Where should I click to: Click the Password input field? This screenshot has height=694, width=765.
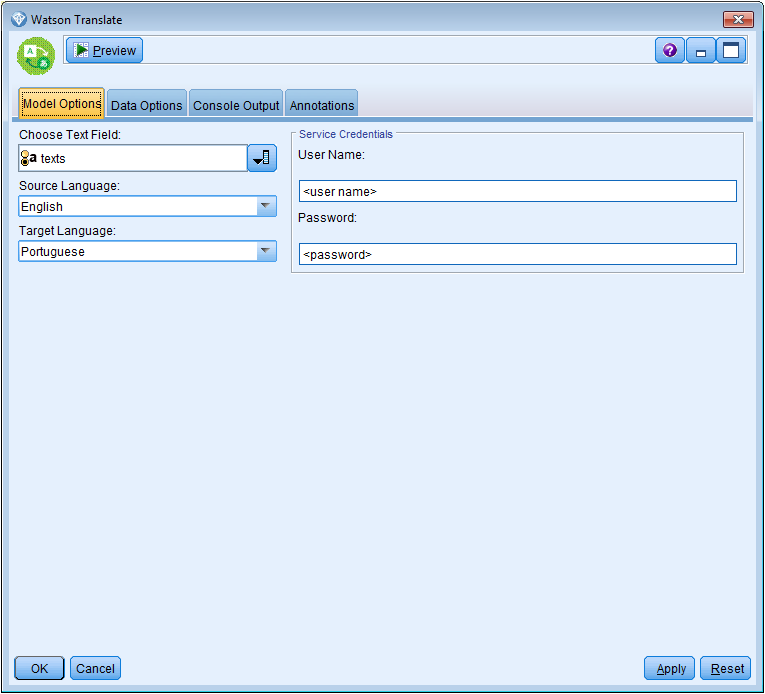point(518,254)
